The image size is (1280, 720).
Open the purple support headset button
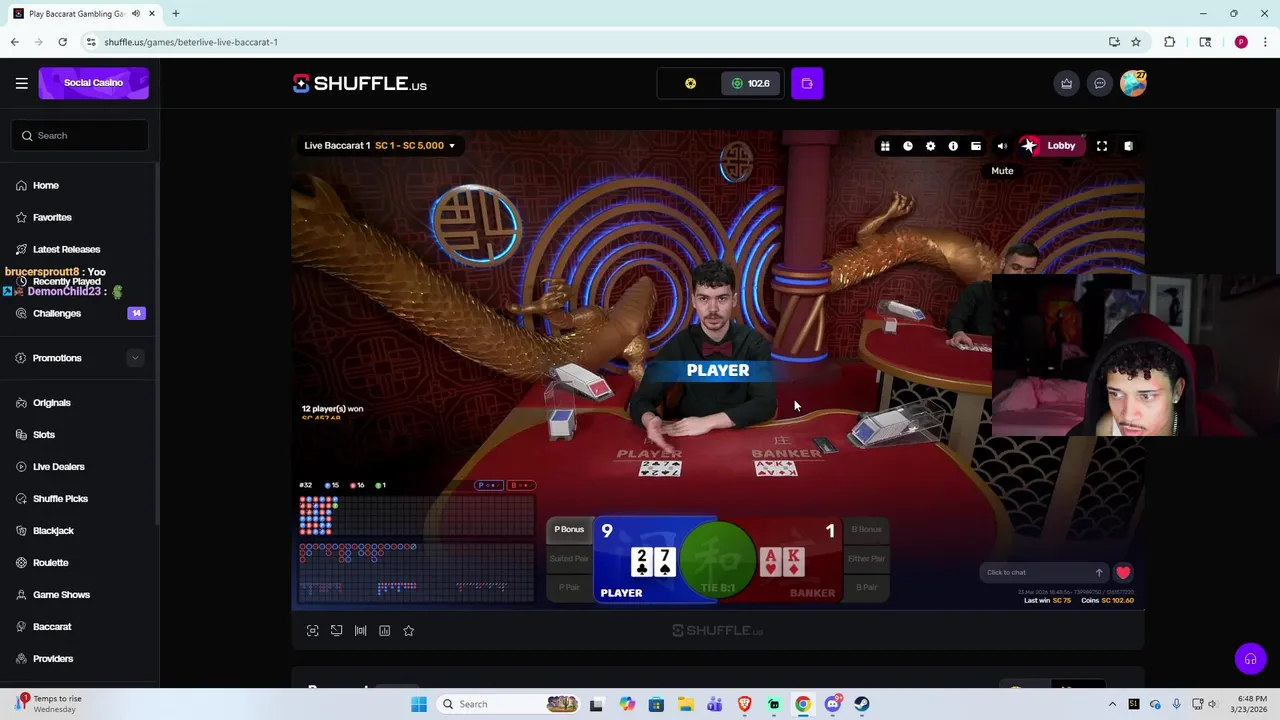click(1250, 659)
